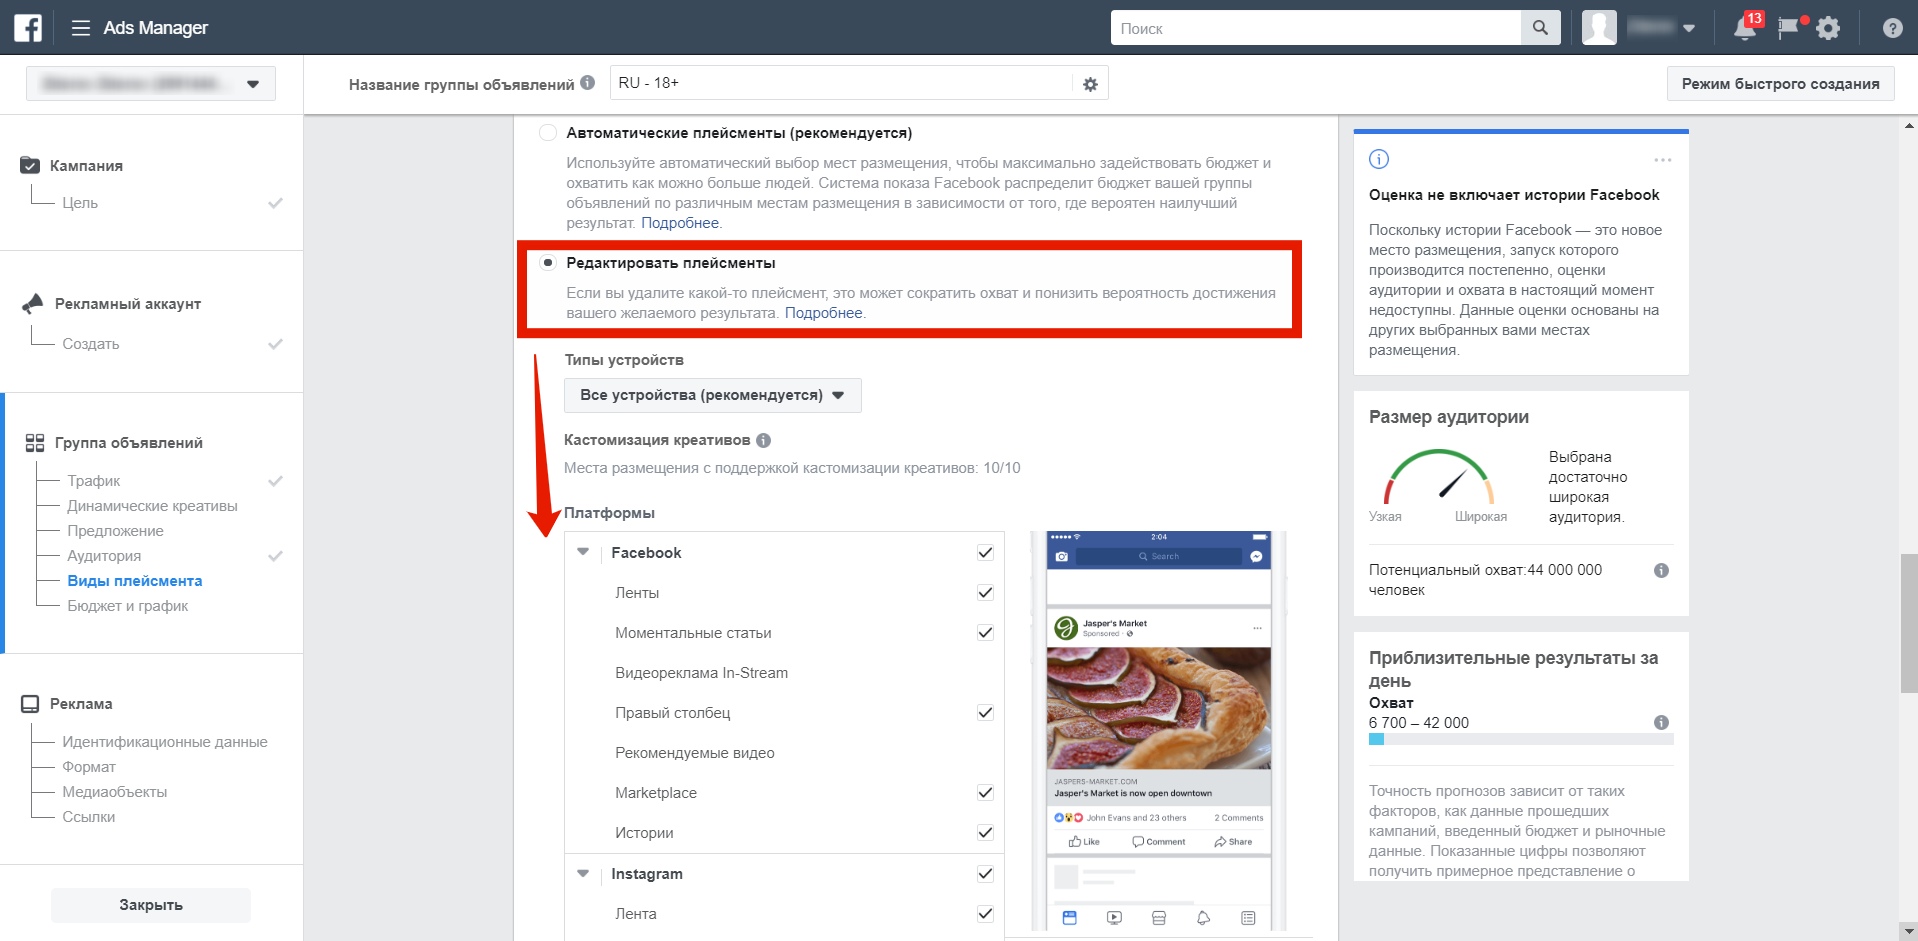Select Automatic placements radio button
Viewport: 1918px width, 941px height.
coord(548,133)
